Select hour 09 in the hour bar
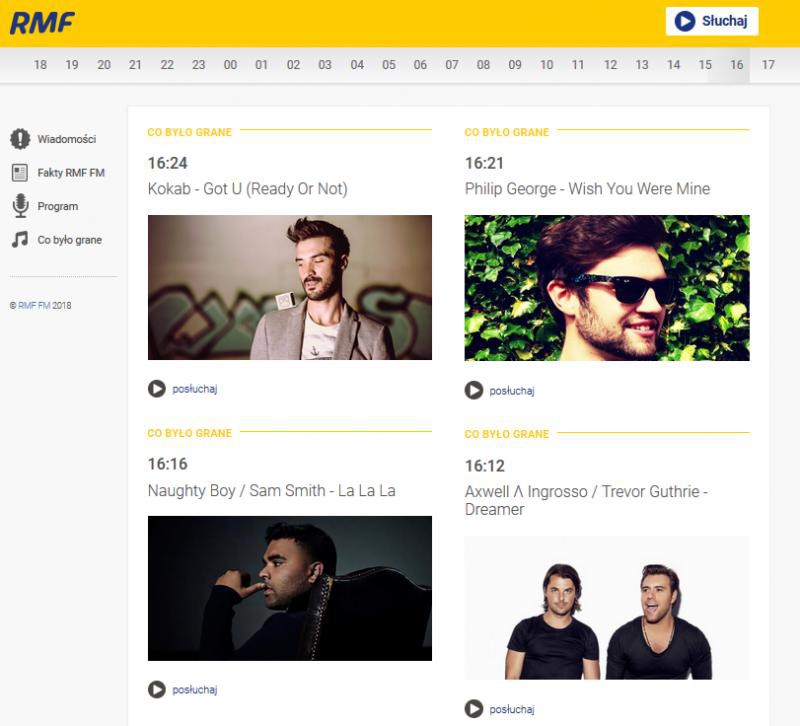Screen dimensions: 800x726 tap(515, 65)
